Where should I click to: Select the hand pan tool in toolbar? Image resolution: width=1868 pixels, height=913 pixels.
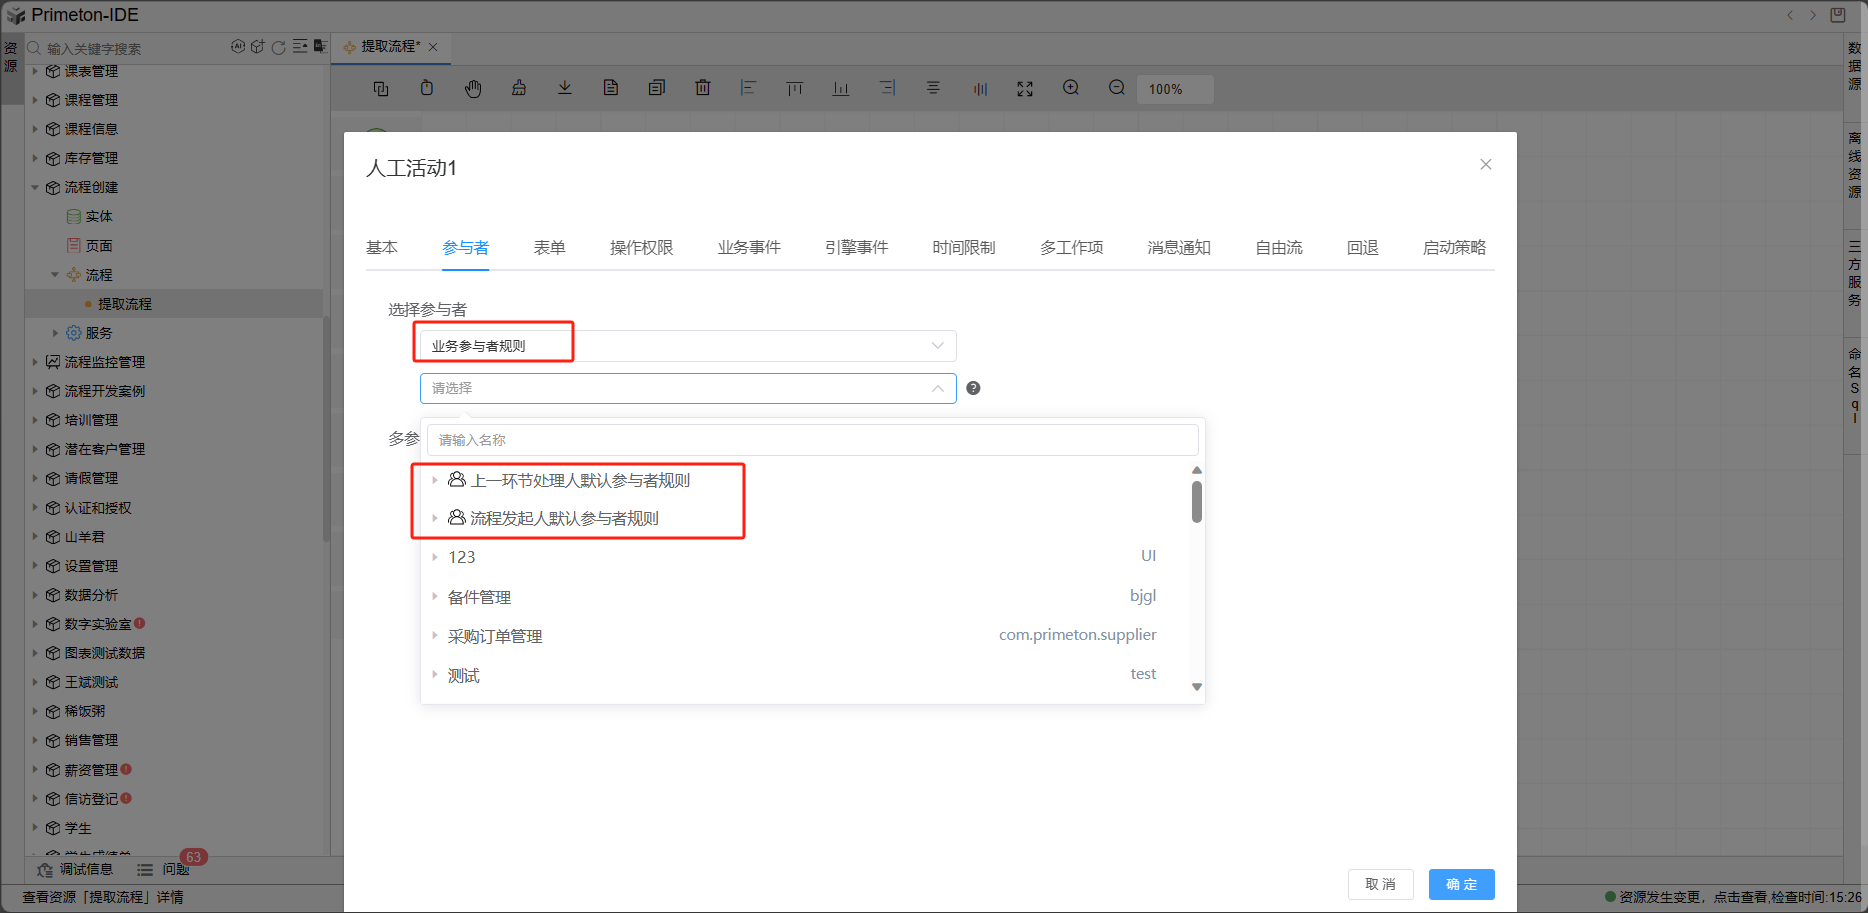473,89
